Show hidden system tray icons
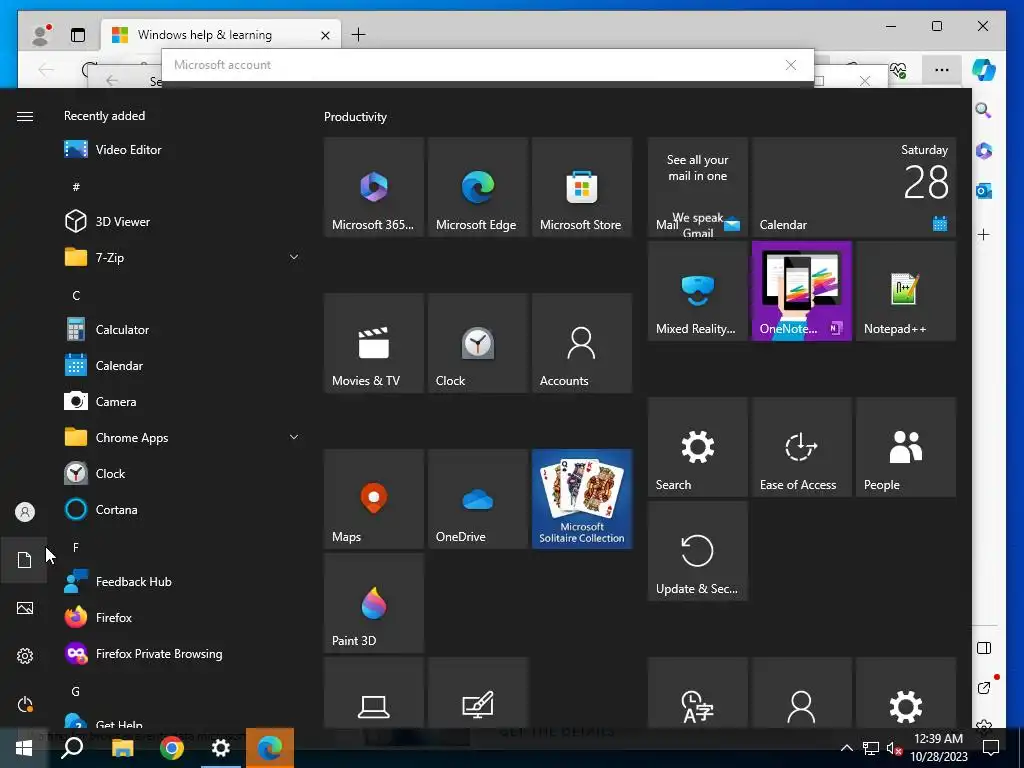 pyautogui.click(x=846, y=748)
